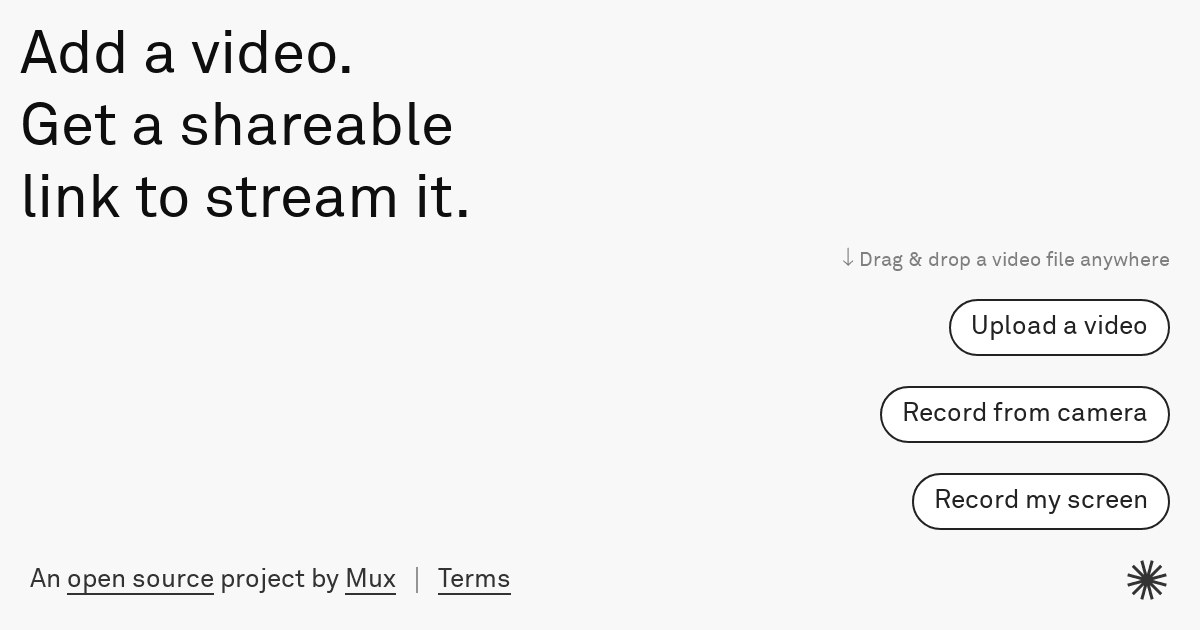Open the open source link
This screenshot has width=1200, height=630.
[x=140, y=579]
